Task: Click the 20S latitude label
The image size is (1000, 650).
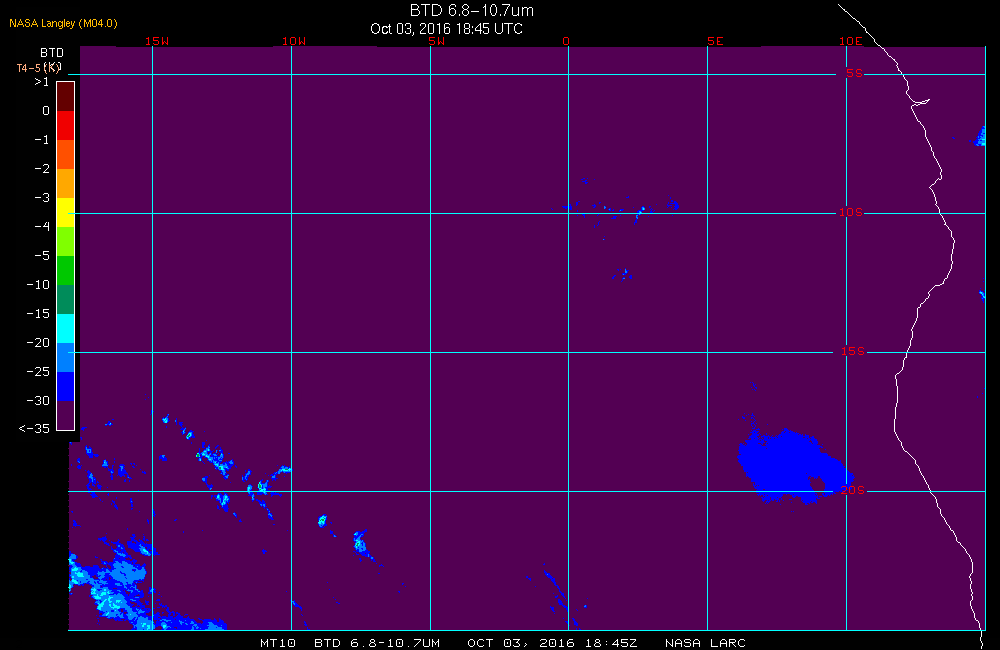Action: point(853,490)
